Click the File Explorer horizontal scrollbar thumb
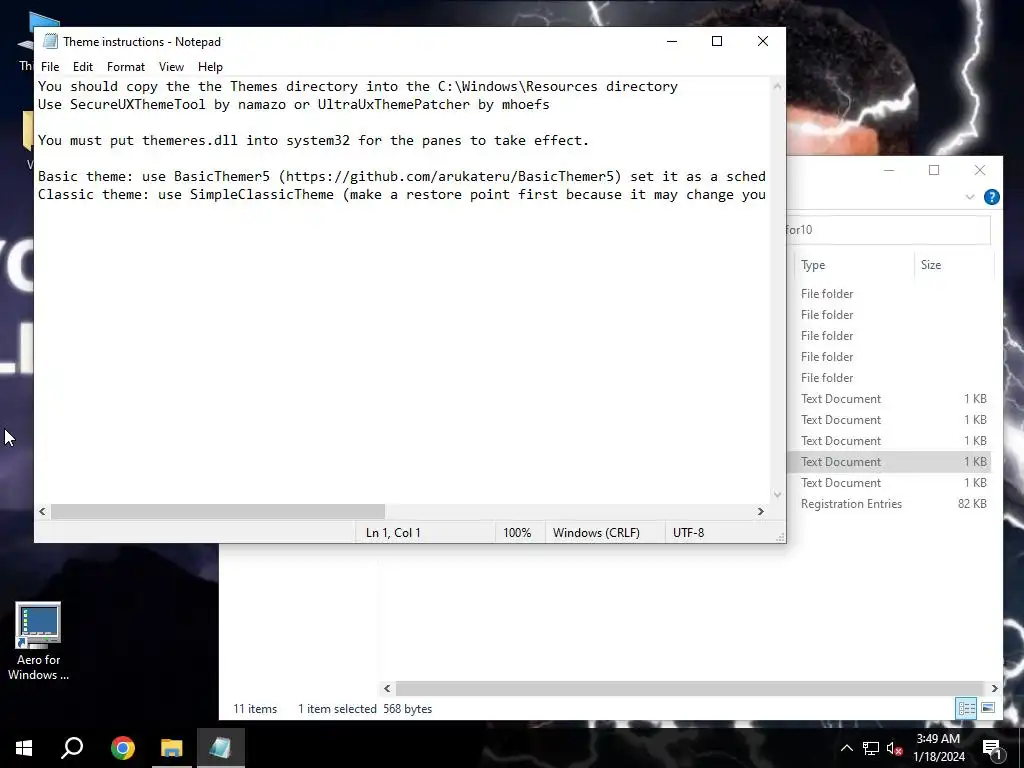 point(690,688)
